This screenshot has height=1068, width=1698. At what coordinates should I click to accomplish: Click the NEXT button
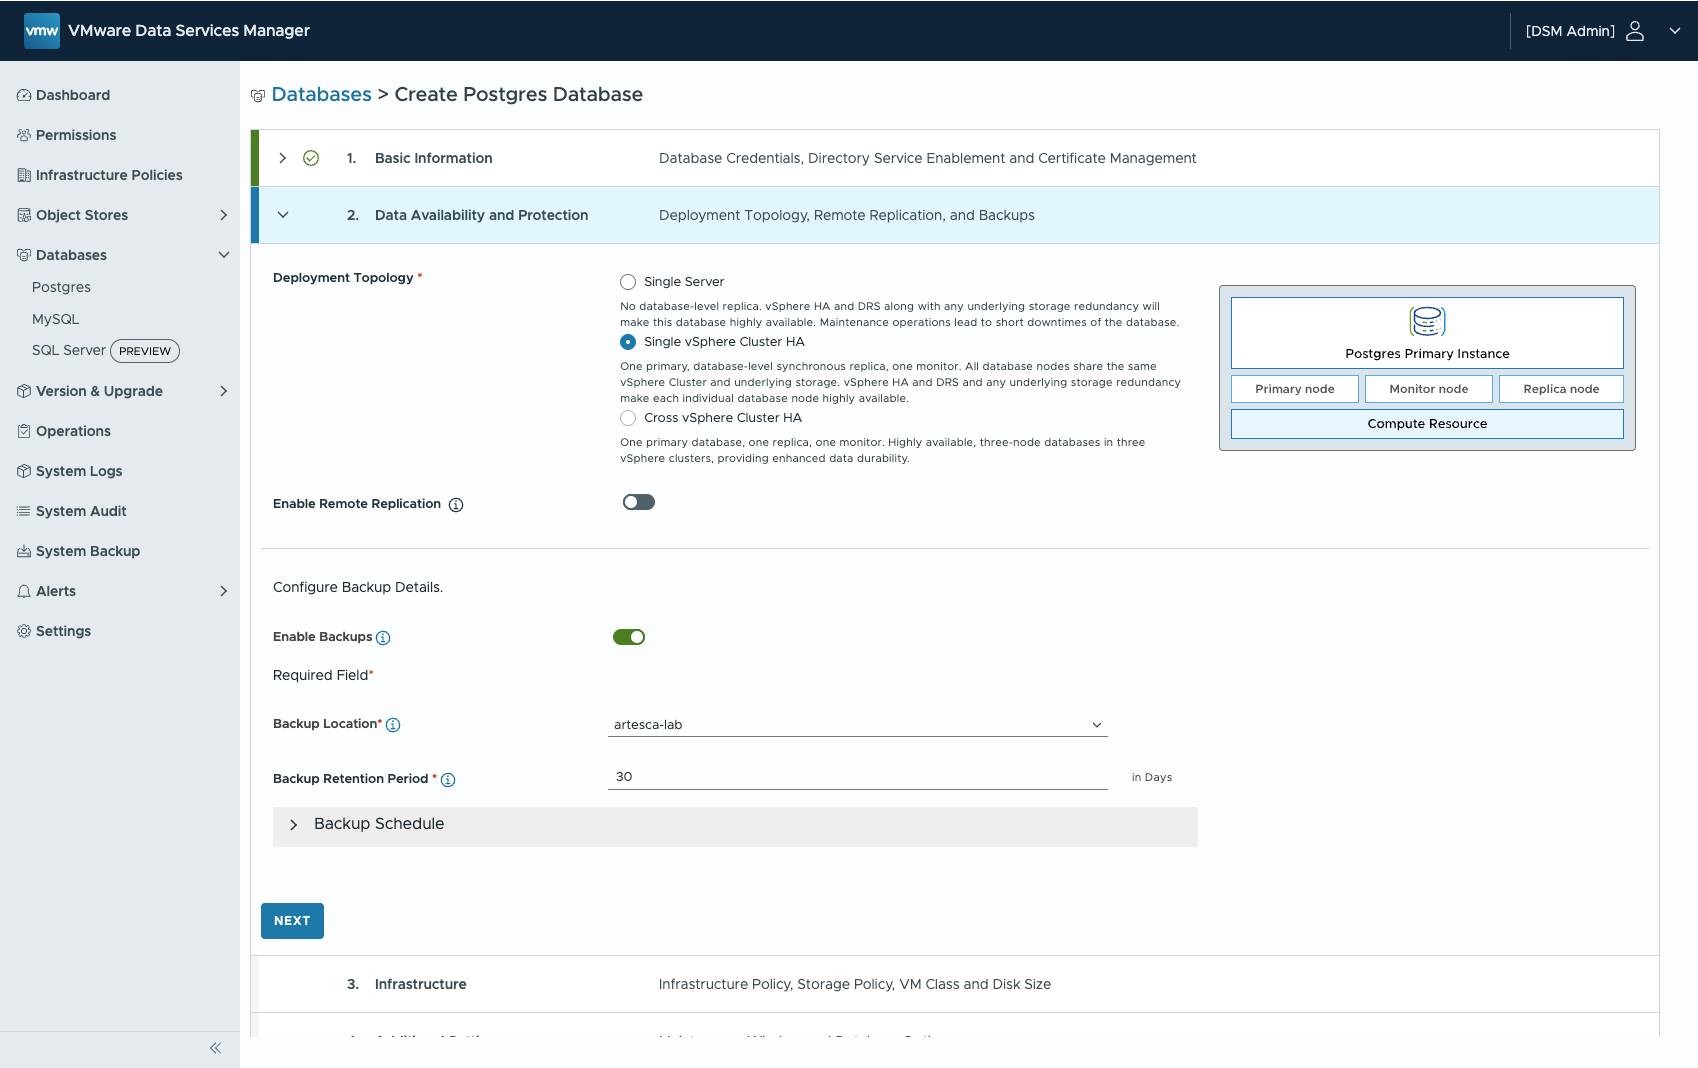point(292,921)
